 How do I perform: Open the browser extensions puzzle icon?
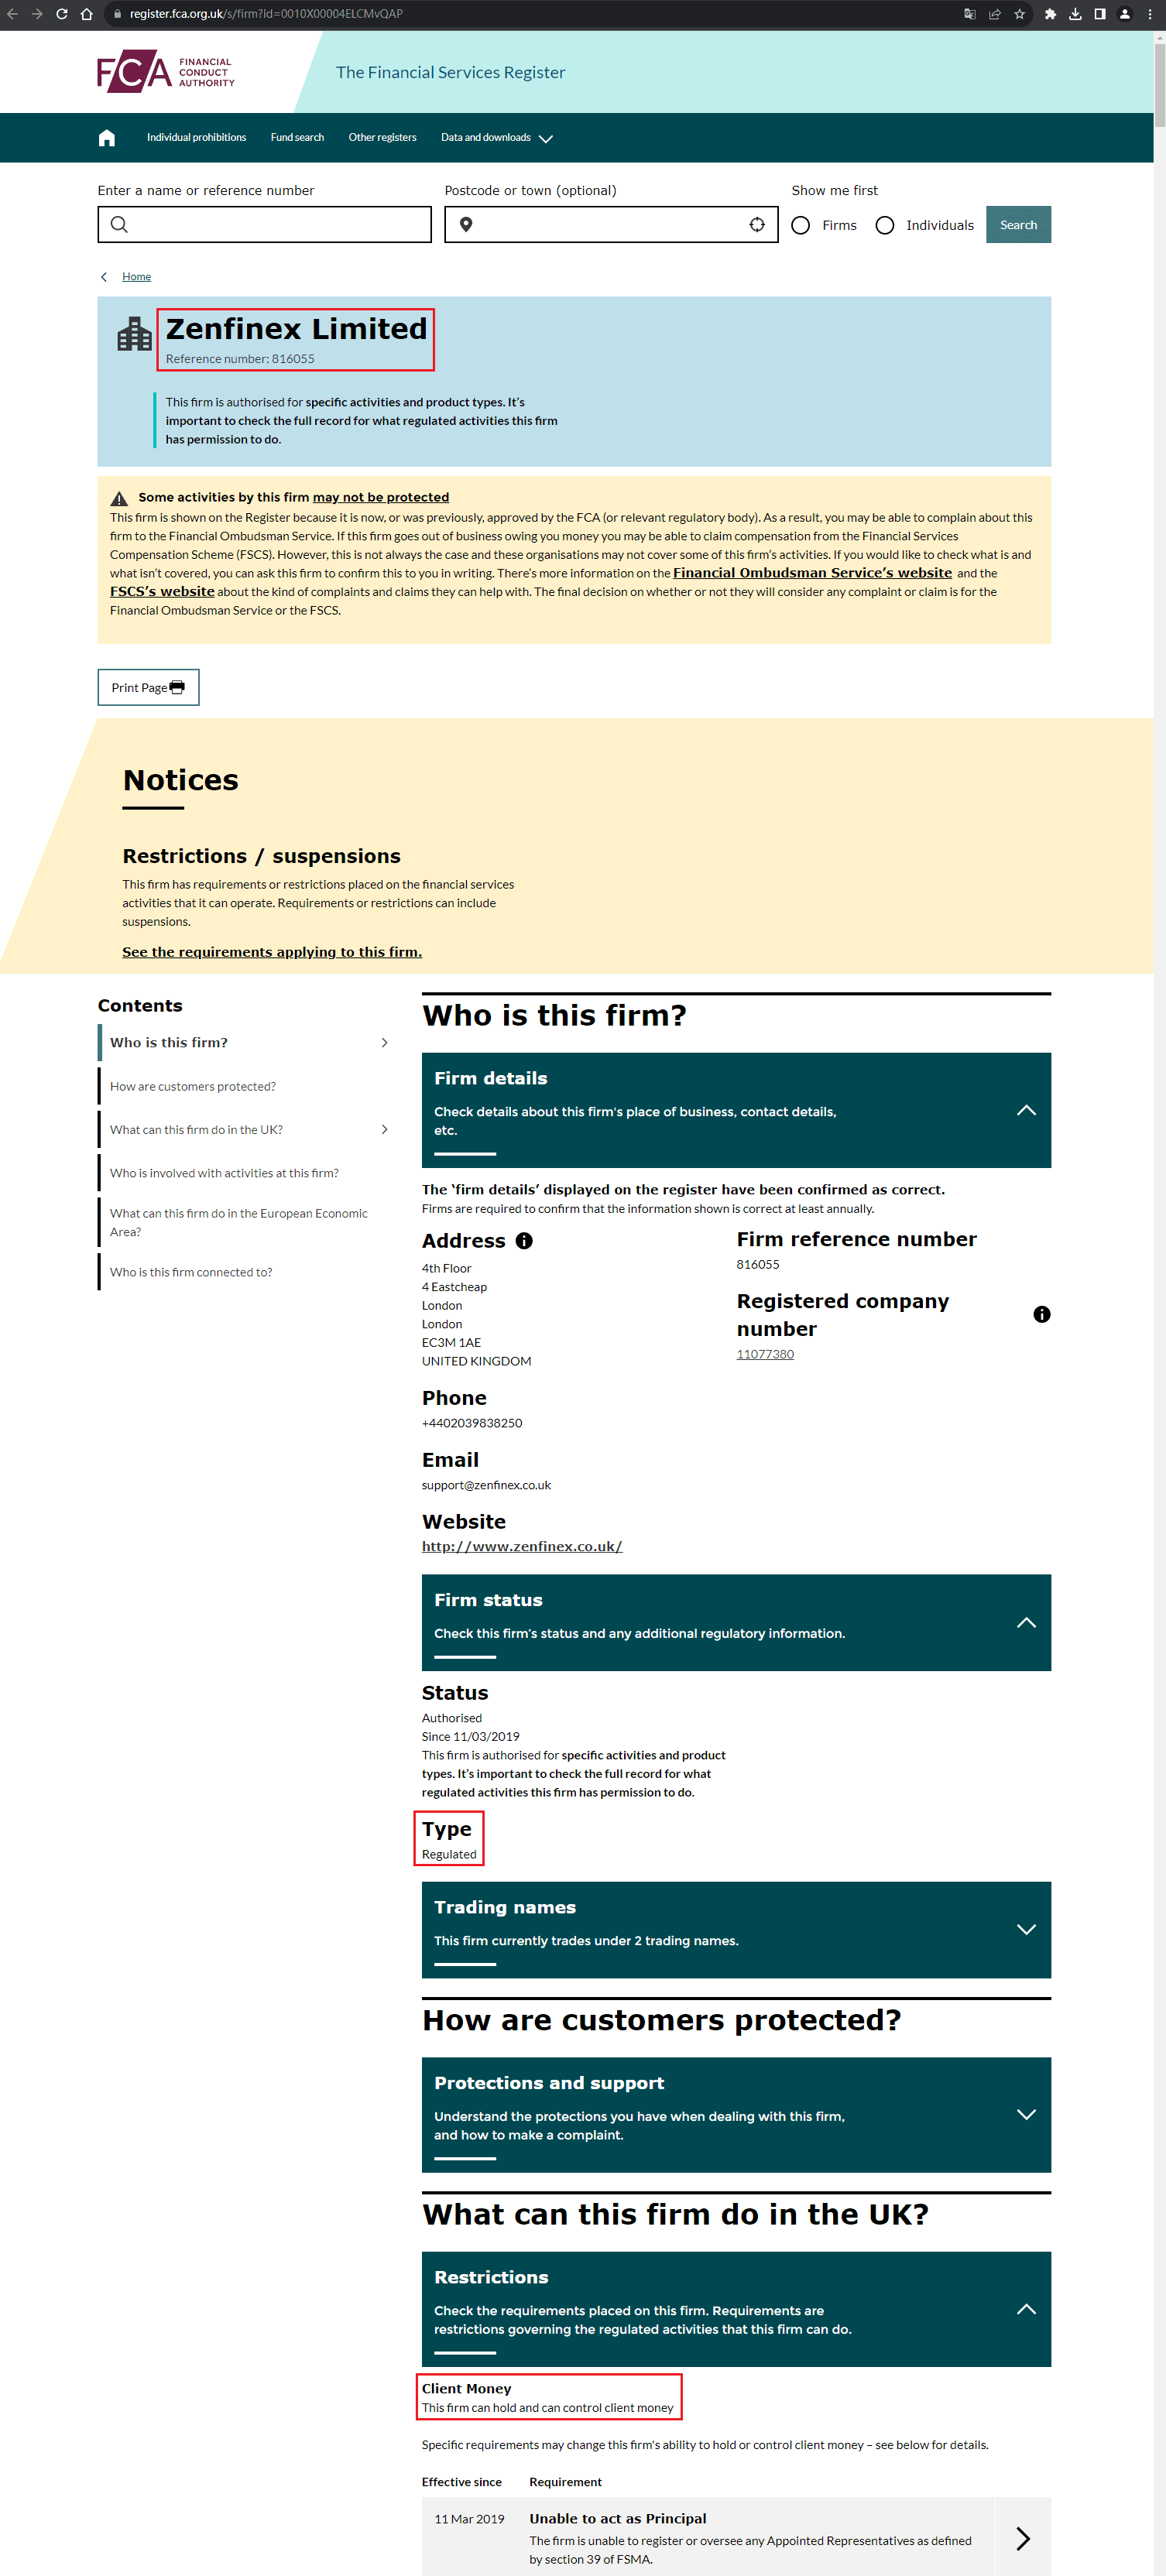[x=1050, y=14]
